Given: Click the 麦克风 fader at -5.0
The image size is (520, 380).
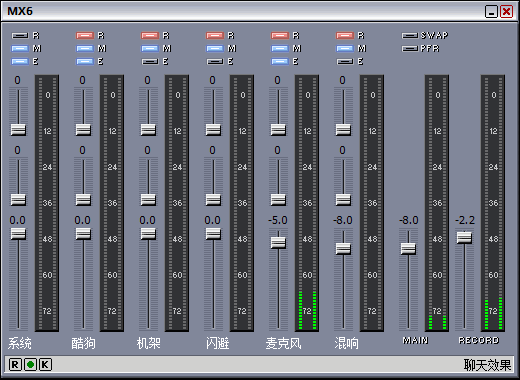Looking at the screenshot, I should (278, 242).
